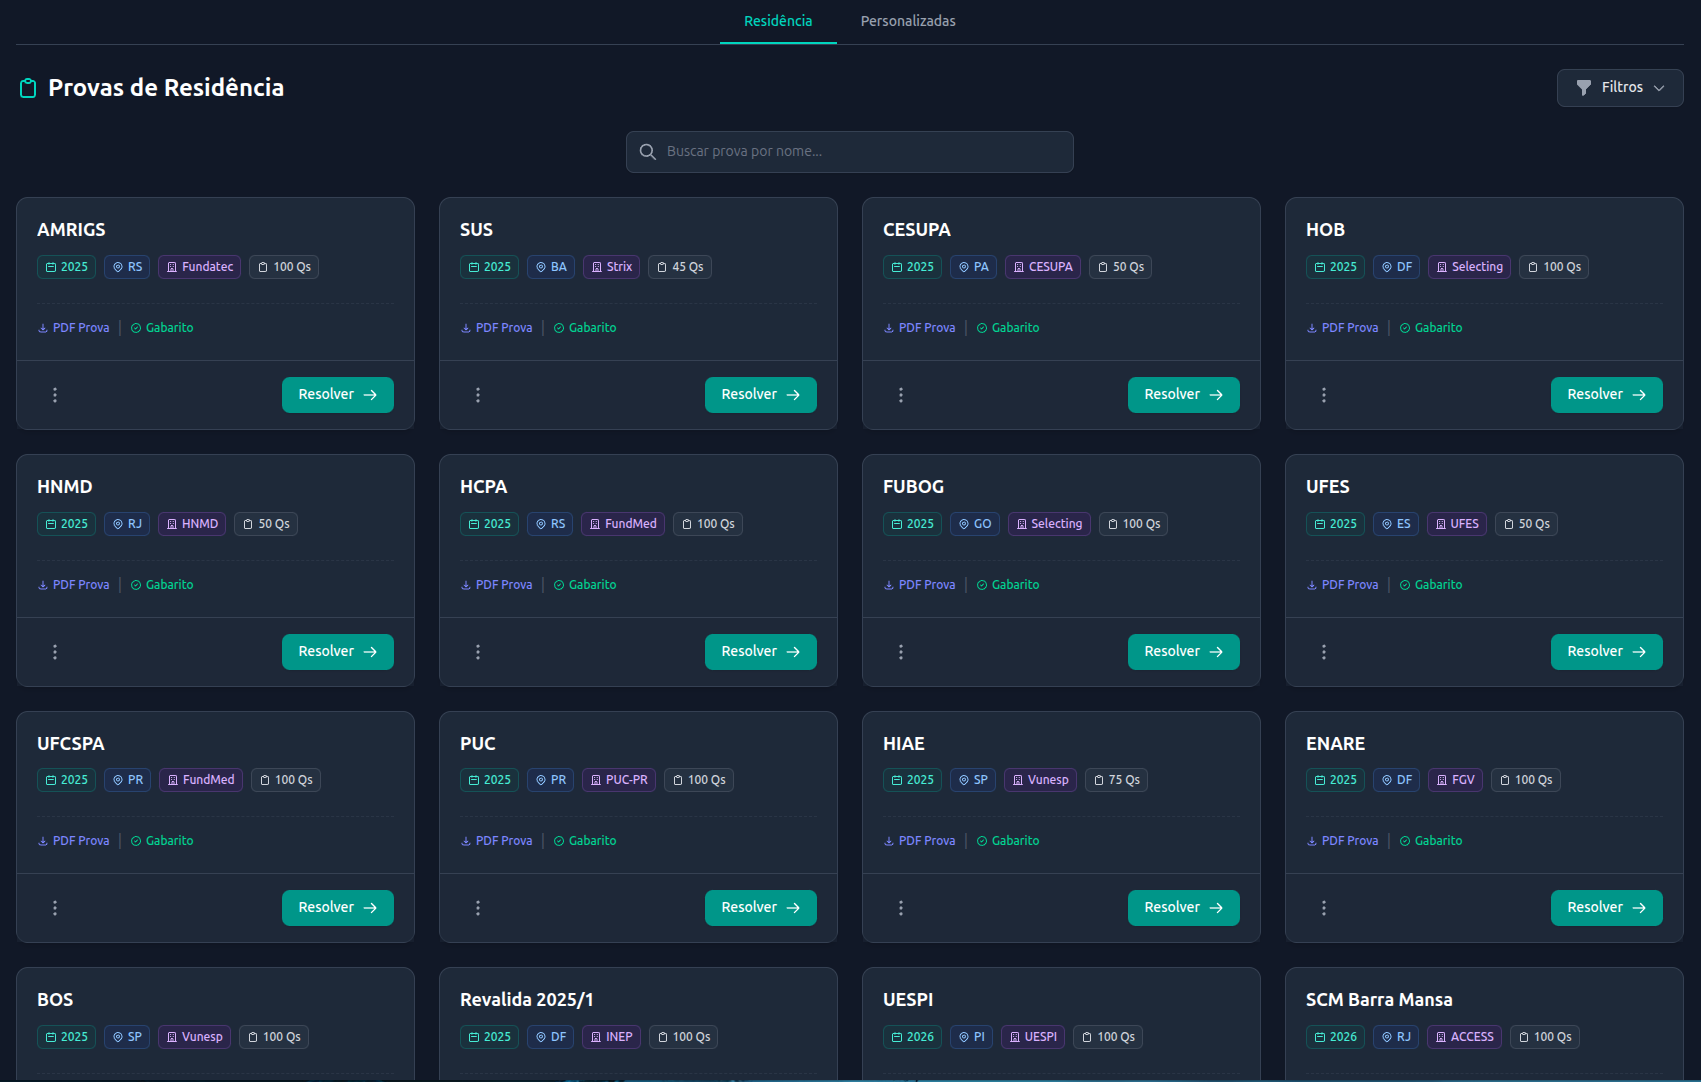The width and height of the screenshot is (1701, 1082).
Task: Expand the options menu on PUC card
Action: (x=478, y=908)
